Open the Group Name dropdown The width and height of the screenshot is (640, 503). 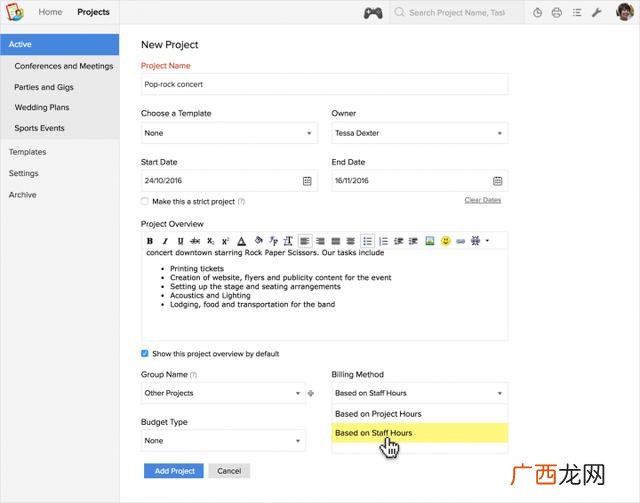click(x=223, y=393)
